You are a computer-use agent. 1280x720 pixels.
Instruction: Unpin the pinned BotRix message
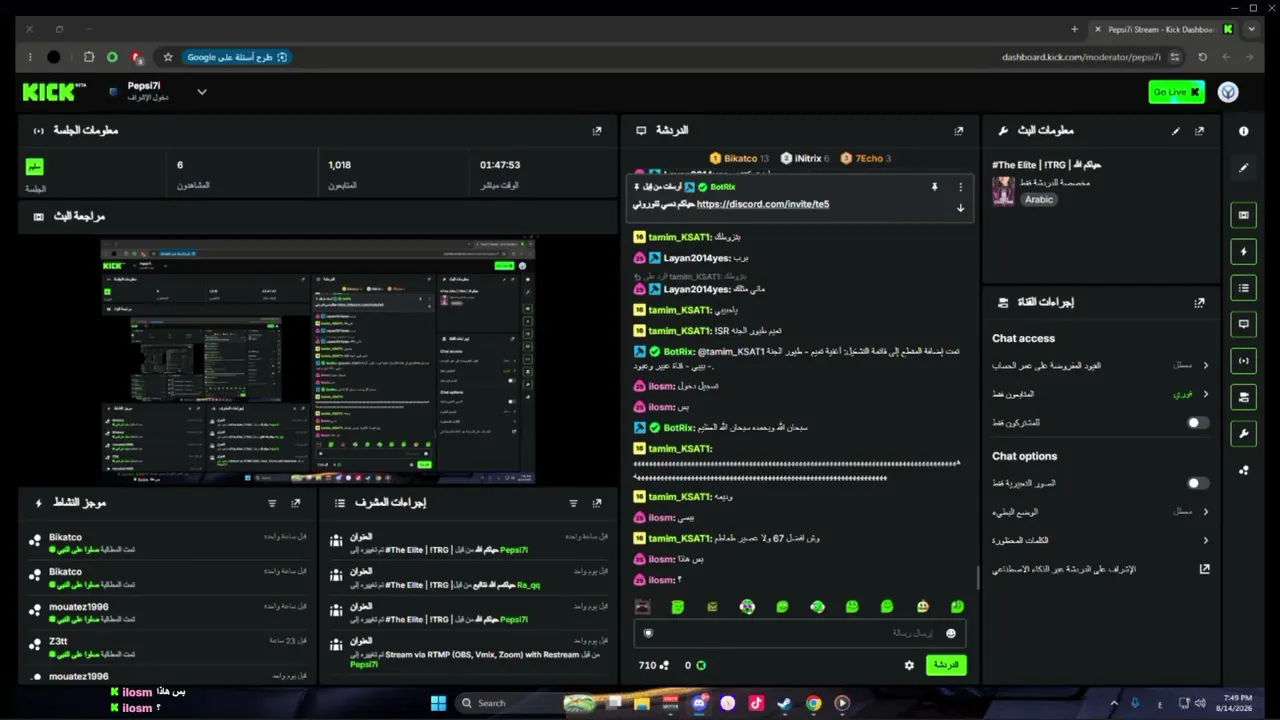(x=935, y=187)
